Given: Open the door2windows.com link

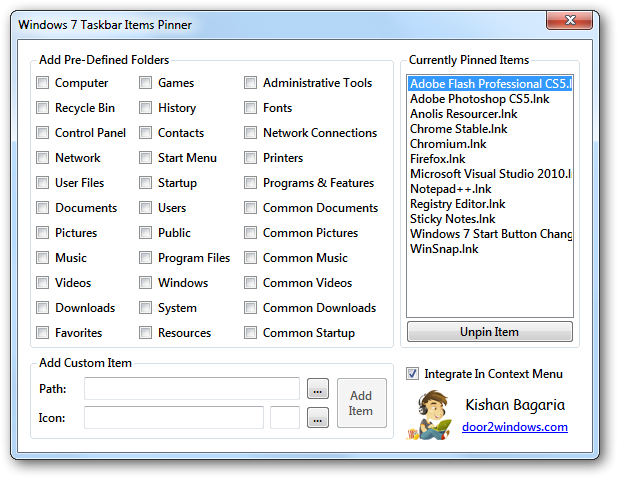Looking at the screenshot, I should coord(515,427).
